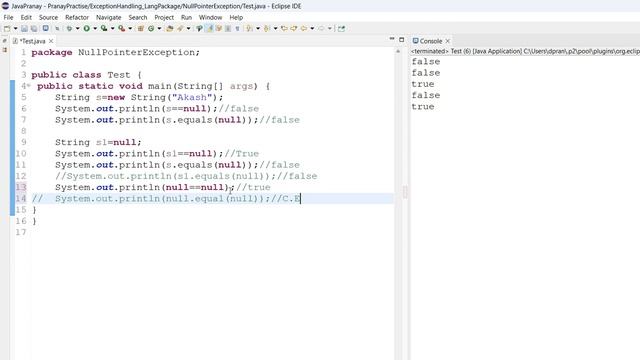This screenshot has height=360, width=640.
Task: Click the sash between editor and Console
Action: [406, 192]
